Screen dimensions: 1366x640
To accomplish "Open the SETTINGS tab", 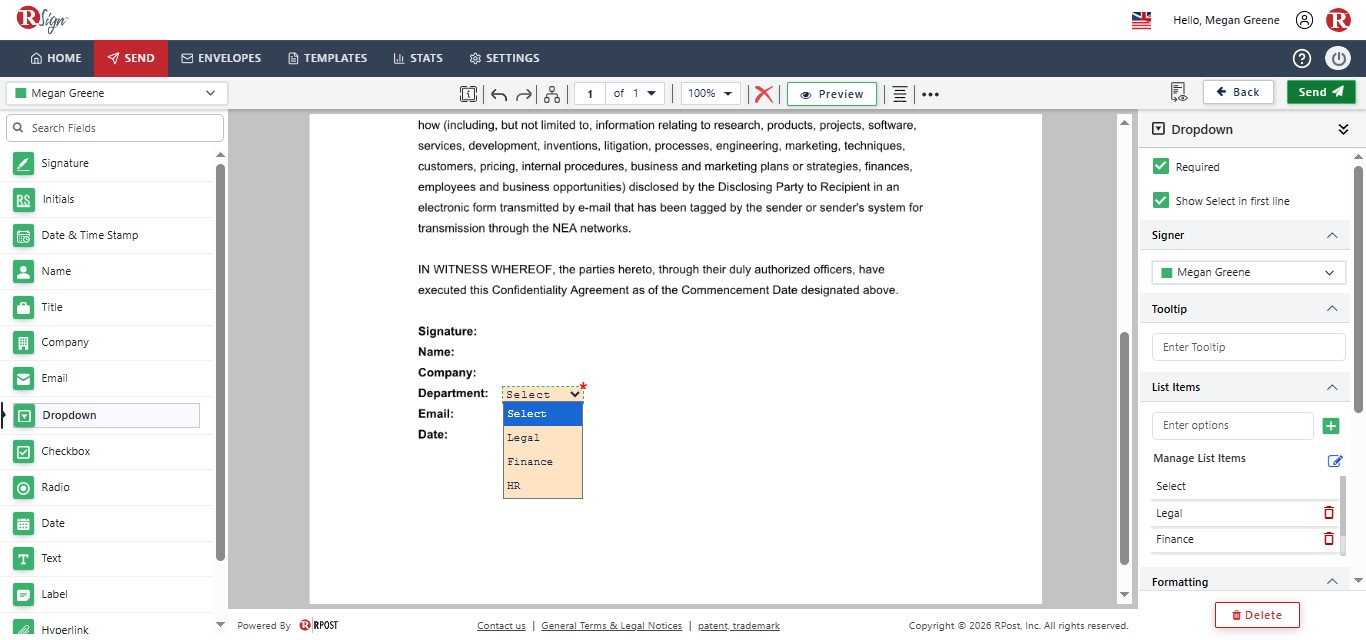I will 504,58.
